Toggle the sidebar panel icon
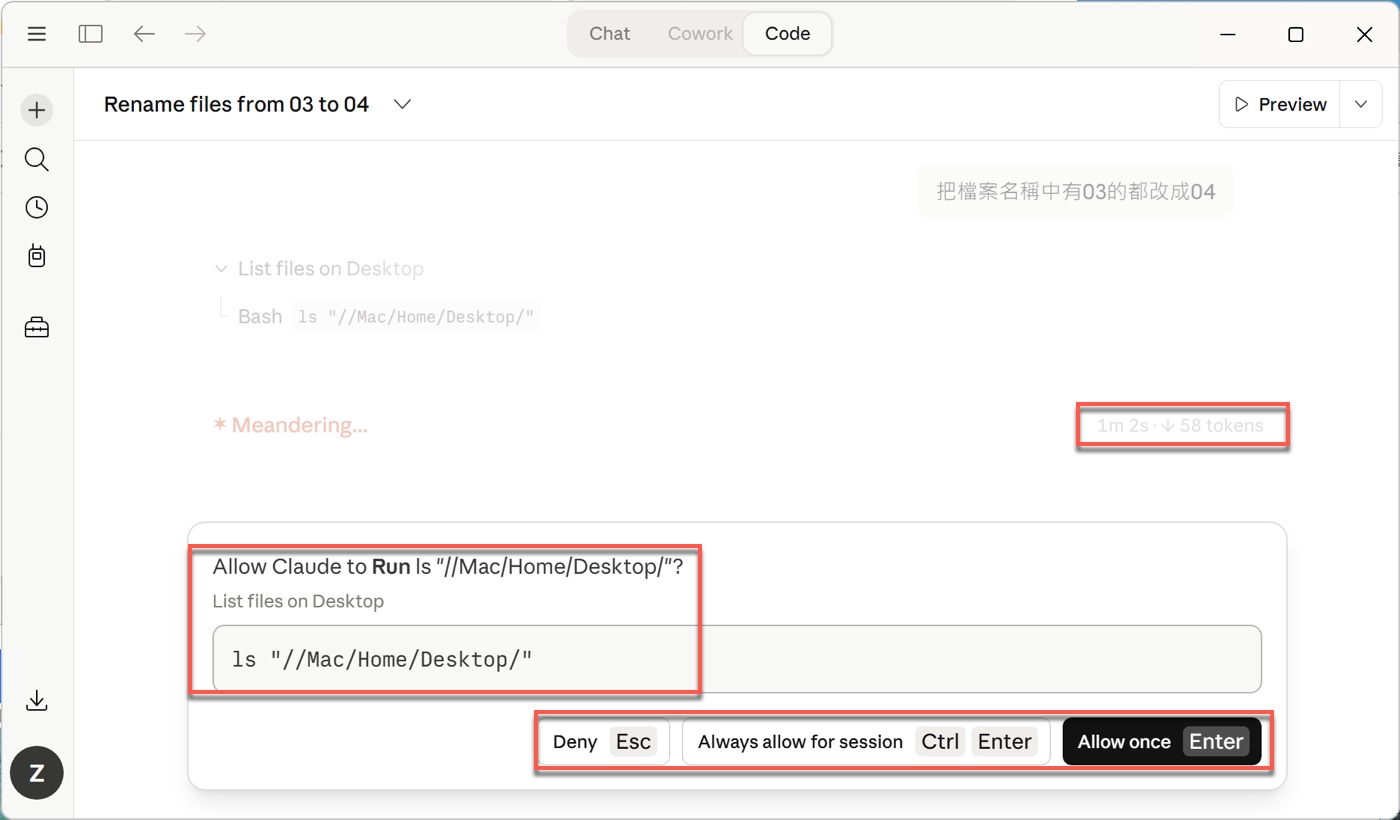Screen dimensions: 1400x820 pyautogui.click(x=91, y=34)
